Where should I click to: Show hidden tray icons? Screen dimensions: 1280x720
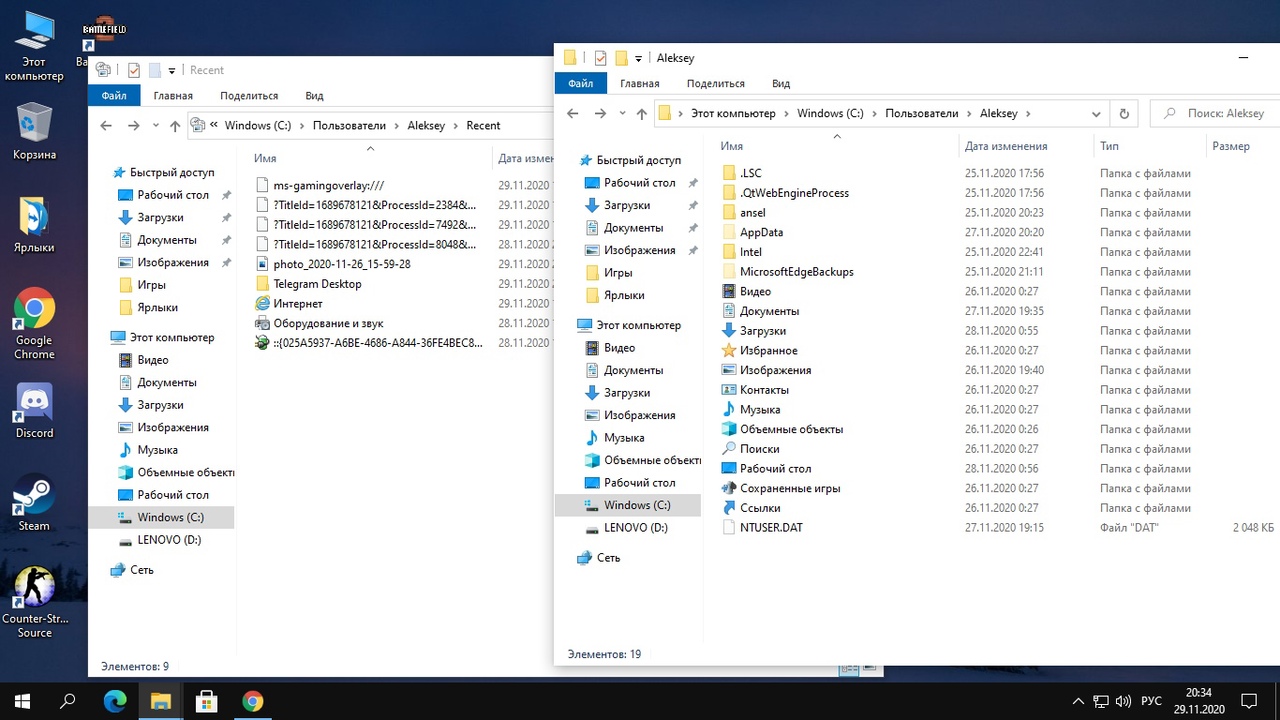tap(1078, 701)
